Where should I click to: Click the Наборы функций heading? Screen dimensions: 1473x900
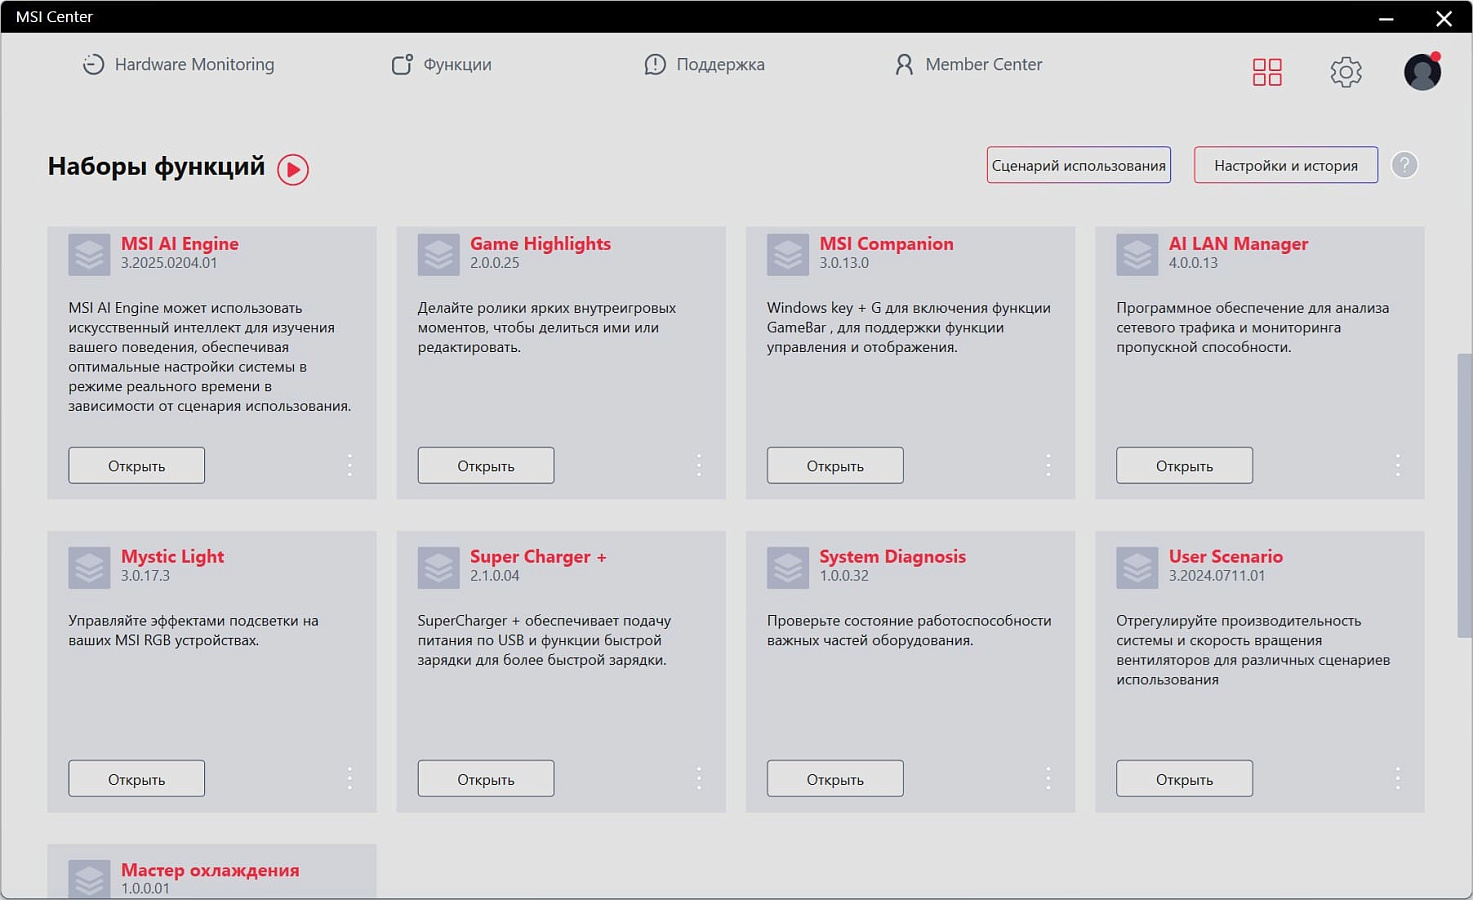[x=156, y=166]
